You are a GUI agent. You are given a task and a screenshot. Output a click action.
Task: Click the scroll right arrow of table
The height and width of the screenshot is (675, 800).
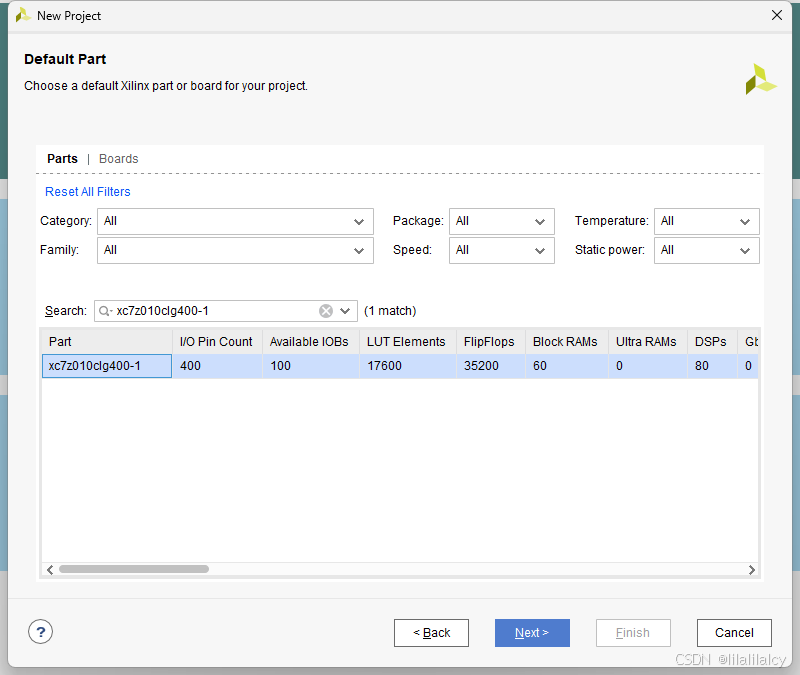pyautogui.click(x=752, y=569)
